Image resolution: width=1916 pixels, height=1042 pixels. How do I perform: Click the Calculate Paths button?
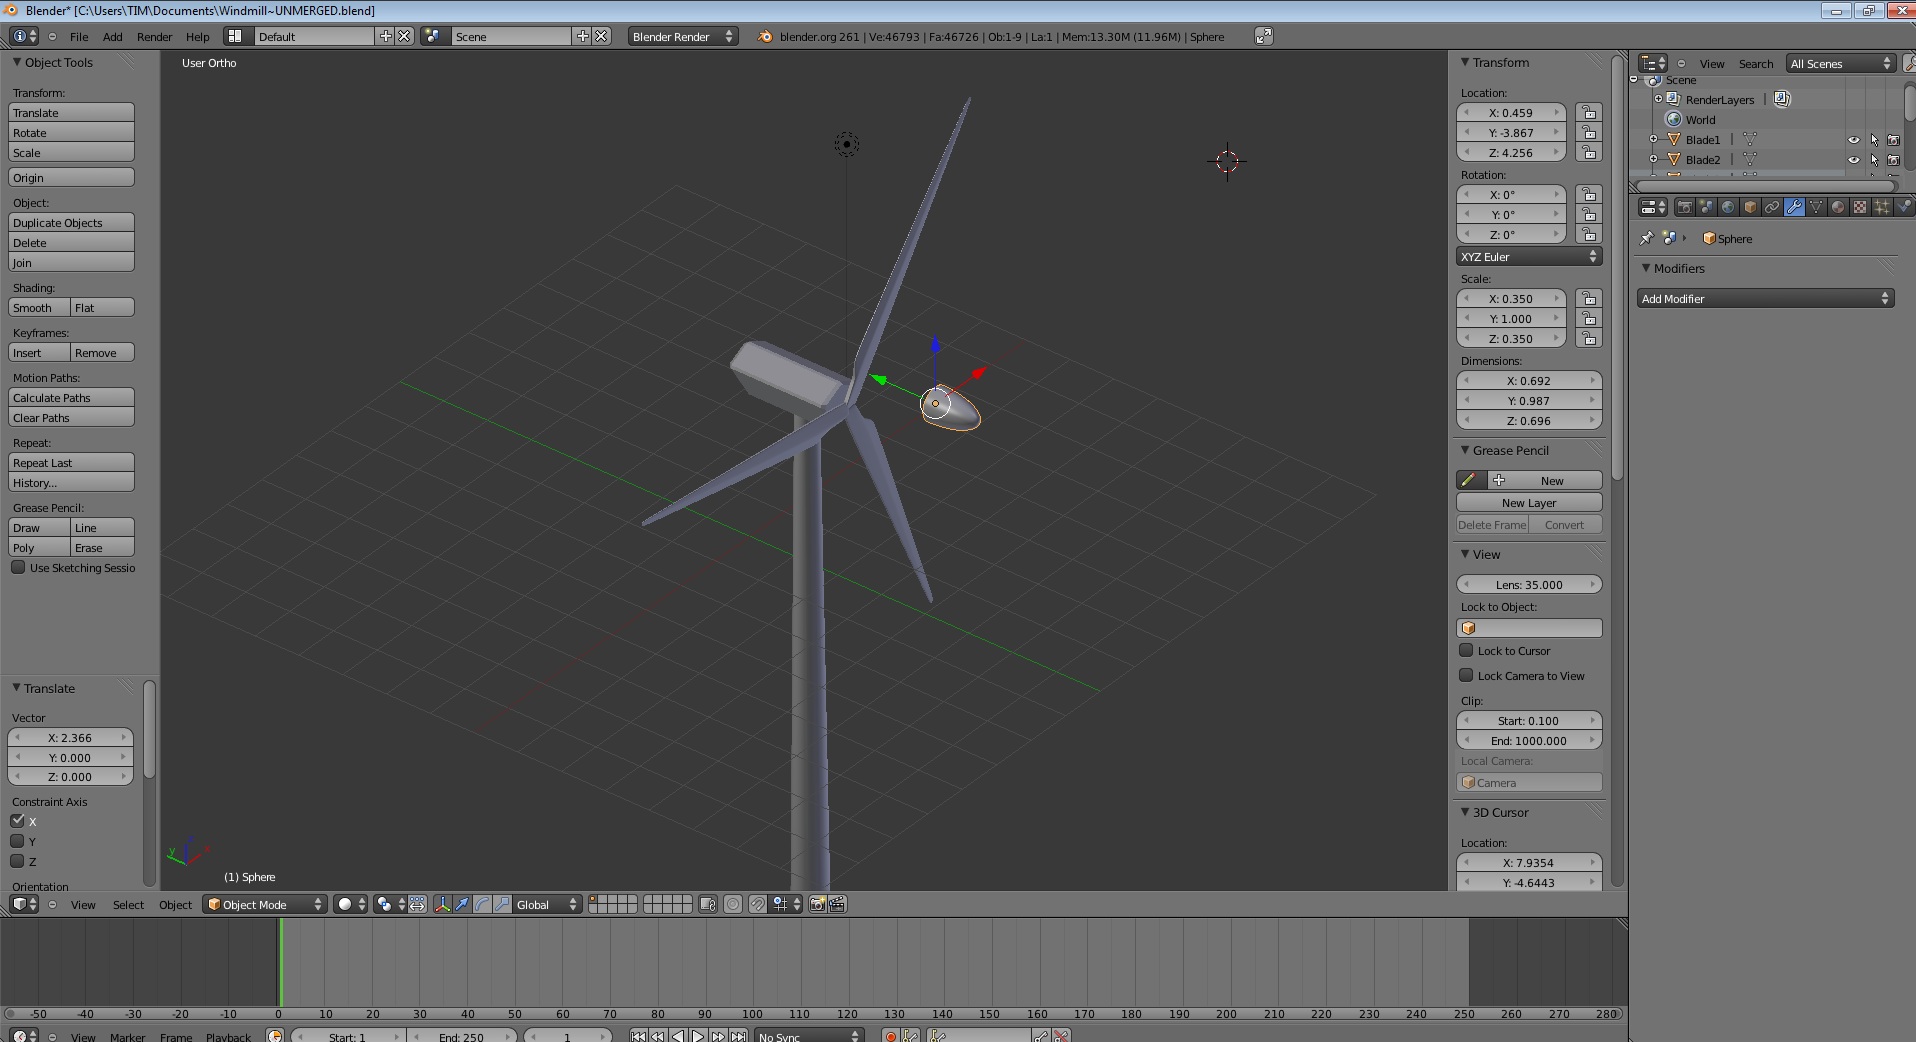click(x=71, y=397)
